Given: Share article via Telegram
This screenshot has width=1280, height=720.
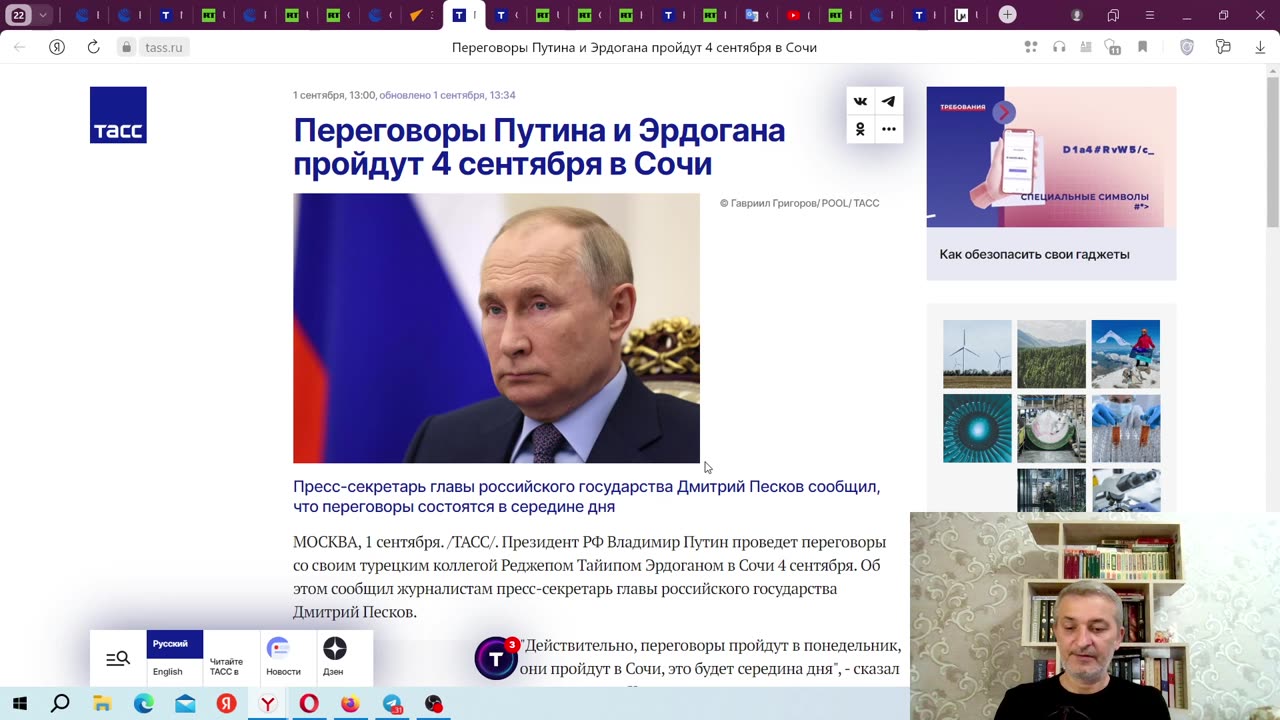Looking at the screenshot, I should coord(888,101).
